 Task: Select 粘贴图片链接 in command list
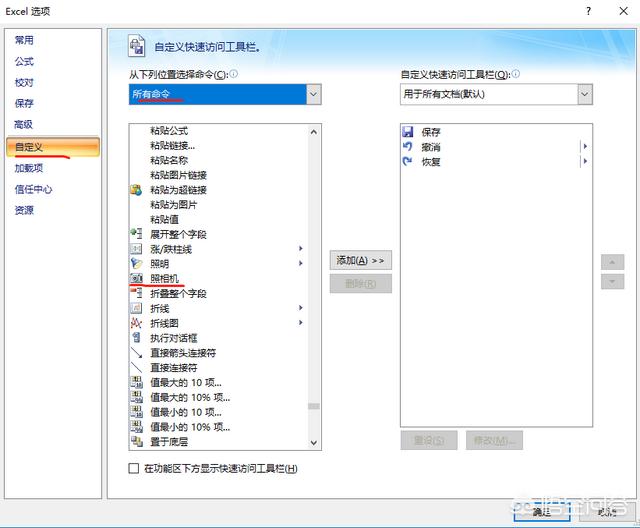tap(178, 175)
